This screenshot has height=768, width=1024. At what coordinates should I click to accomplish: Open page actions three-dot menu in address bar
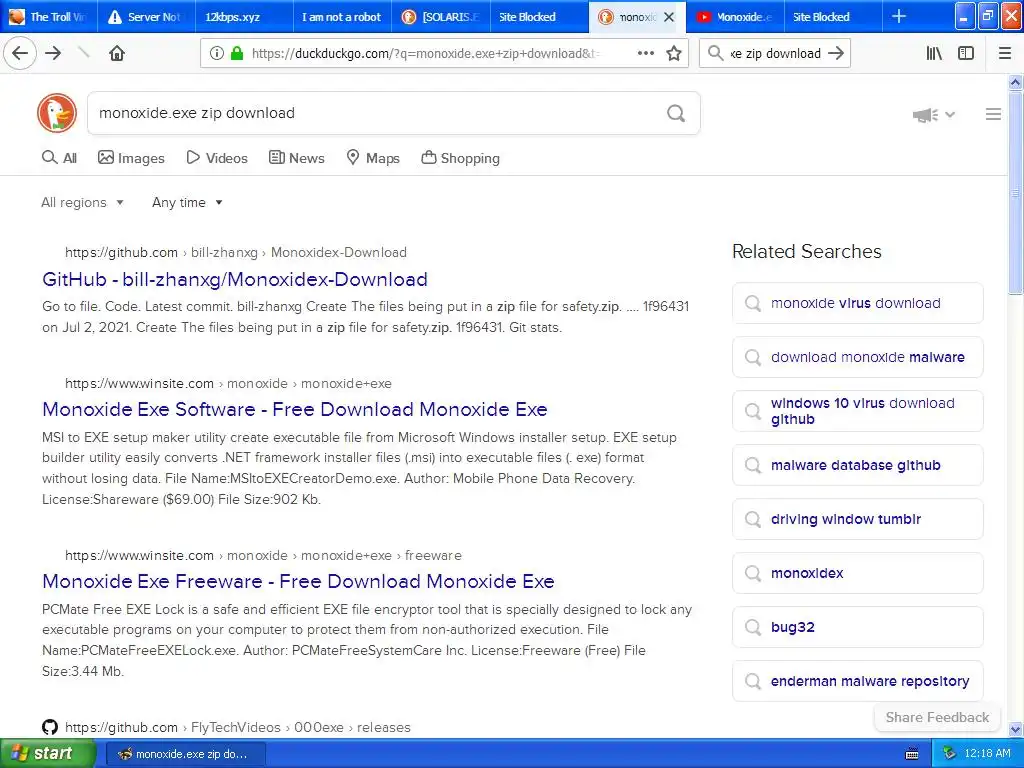(646, 54)
